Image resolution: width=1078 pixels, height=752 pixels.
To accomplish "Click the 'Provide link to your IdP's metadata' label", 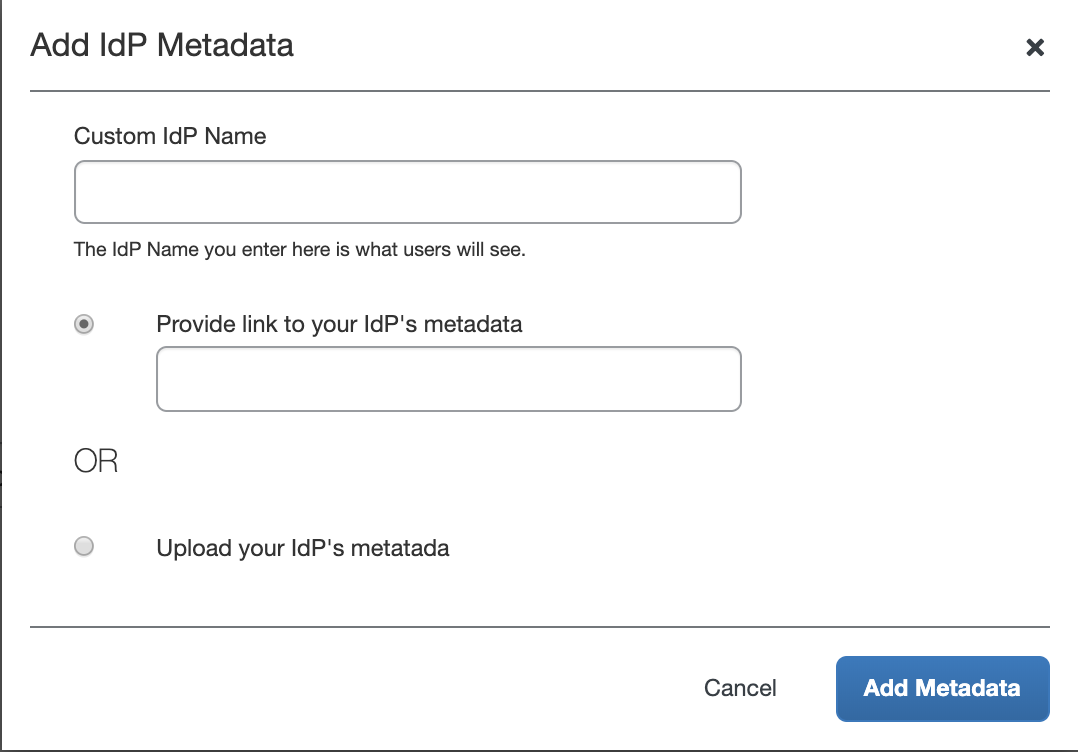I will click(x=339, y=324).
